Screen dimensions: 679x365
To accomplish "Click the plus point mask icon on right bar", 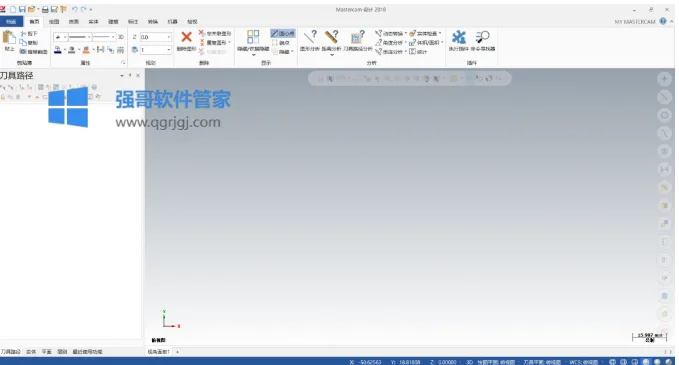I will [x=664, y=79].
